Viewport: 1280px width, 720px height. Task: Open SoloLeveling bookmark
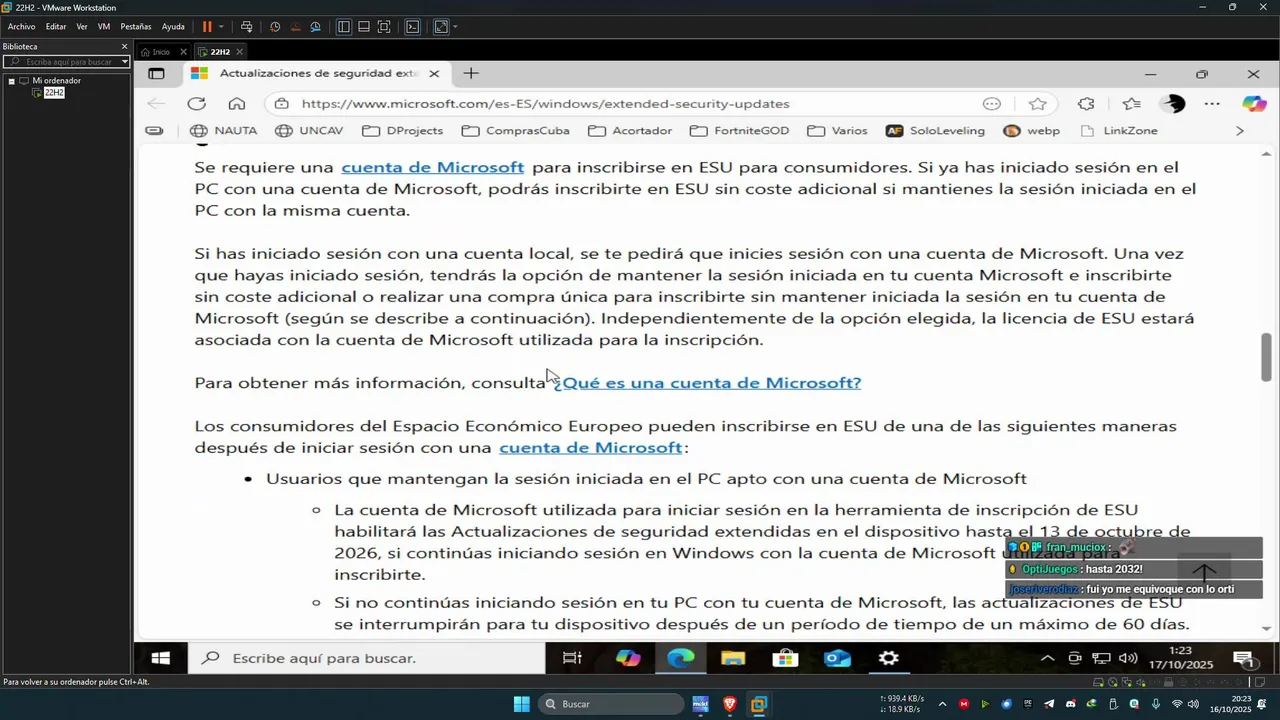point(936,131)
